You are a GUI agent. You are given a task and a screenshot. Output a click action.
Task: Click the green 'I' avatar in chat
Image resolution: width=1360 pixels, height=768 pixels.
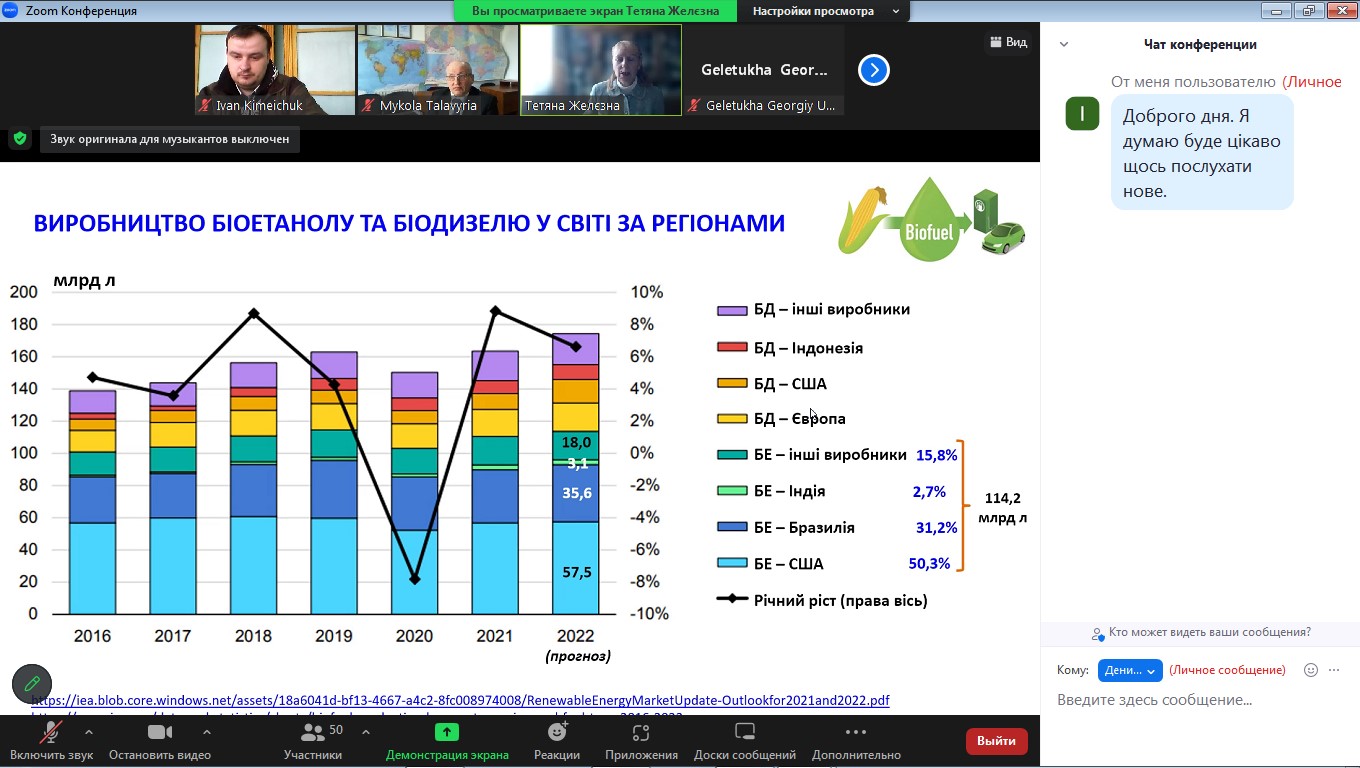pos(1082,114)
